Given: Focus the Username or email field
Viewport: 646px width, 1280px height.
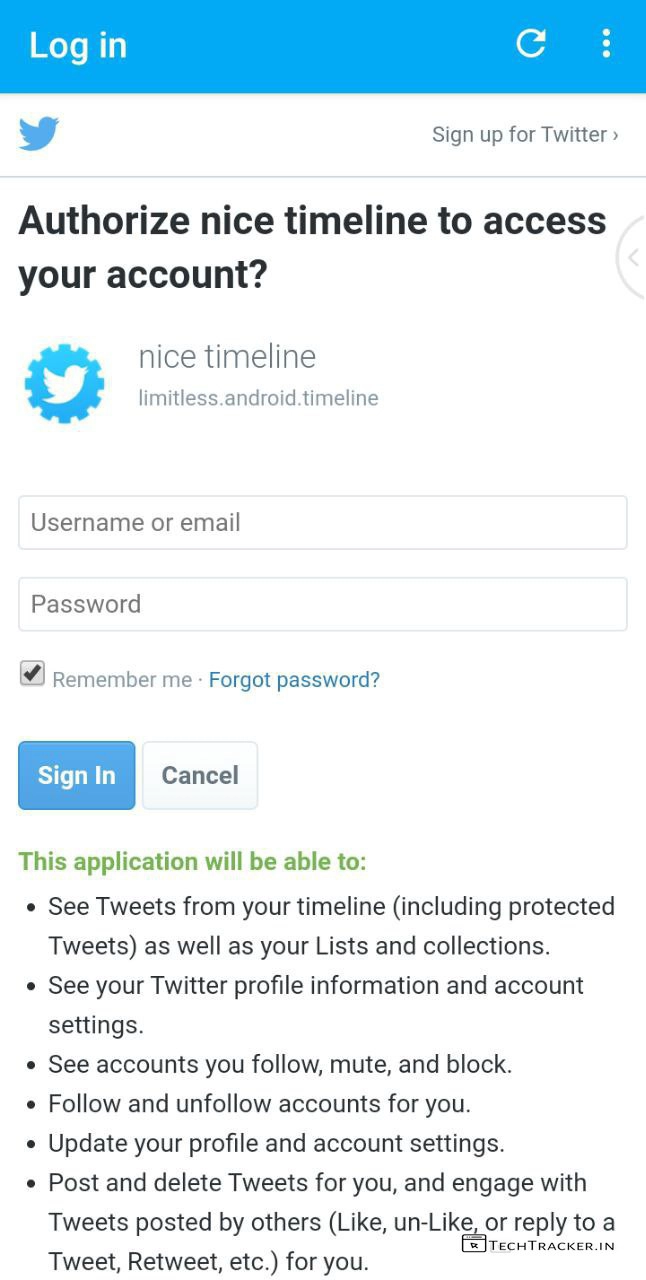Looking at the screenshot, I should [x=322, y=522].
